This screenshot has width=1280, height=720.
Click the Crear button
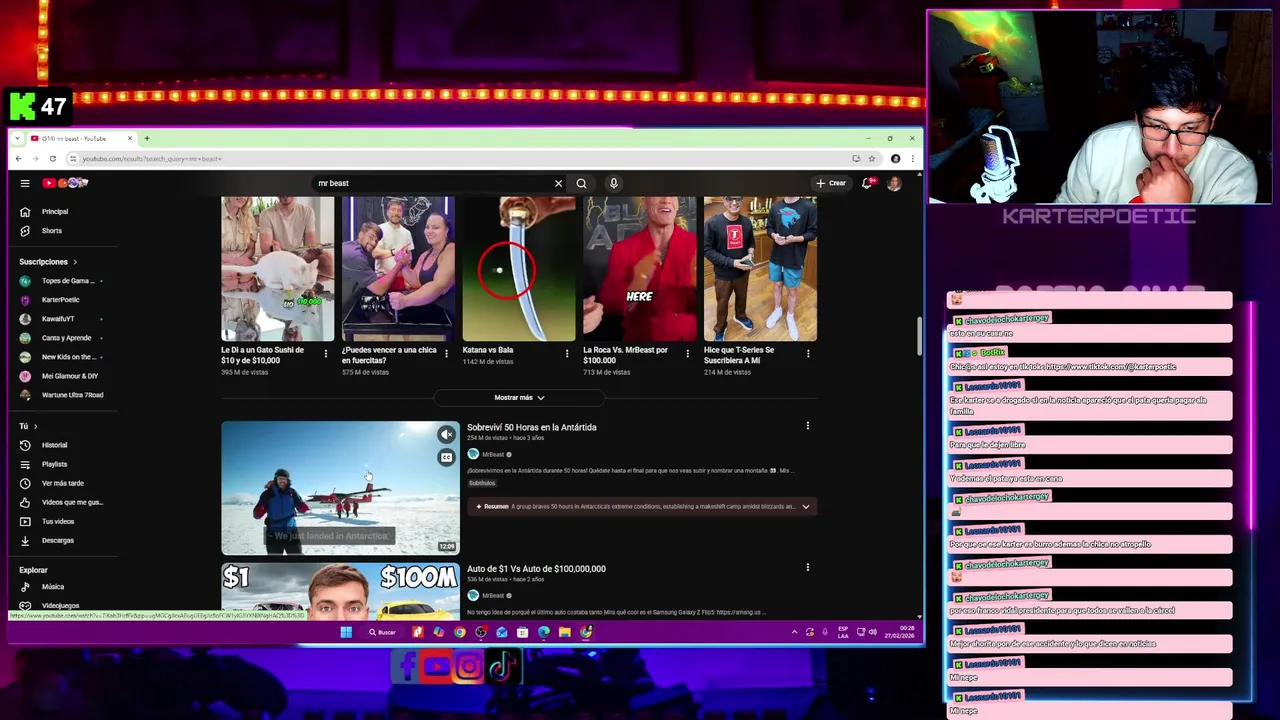[x=832, y=183]
